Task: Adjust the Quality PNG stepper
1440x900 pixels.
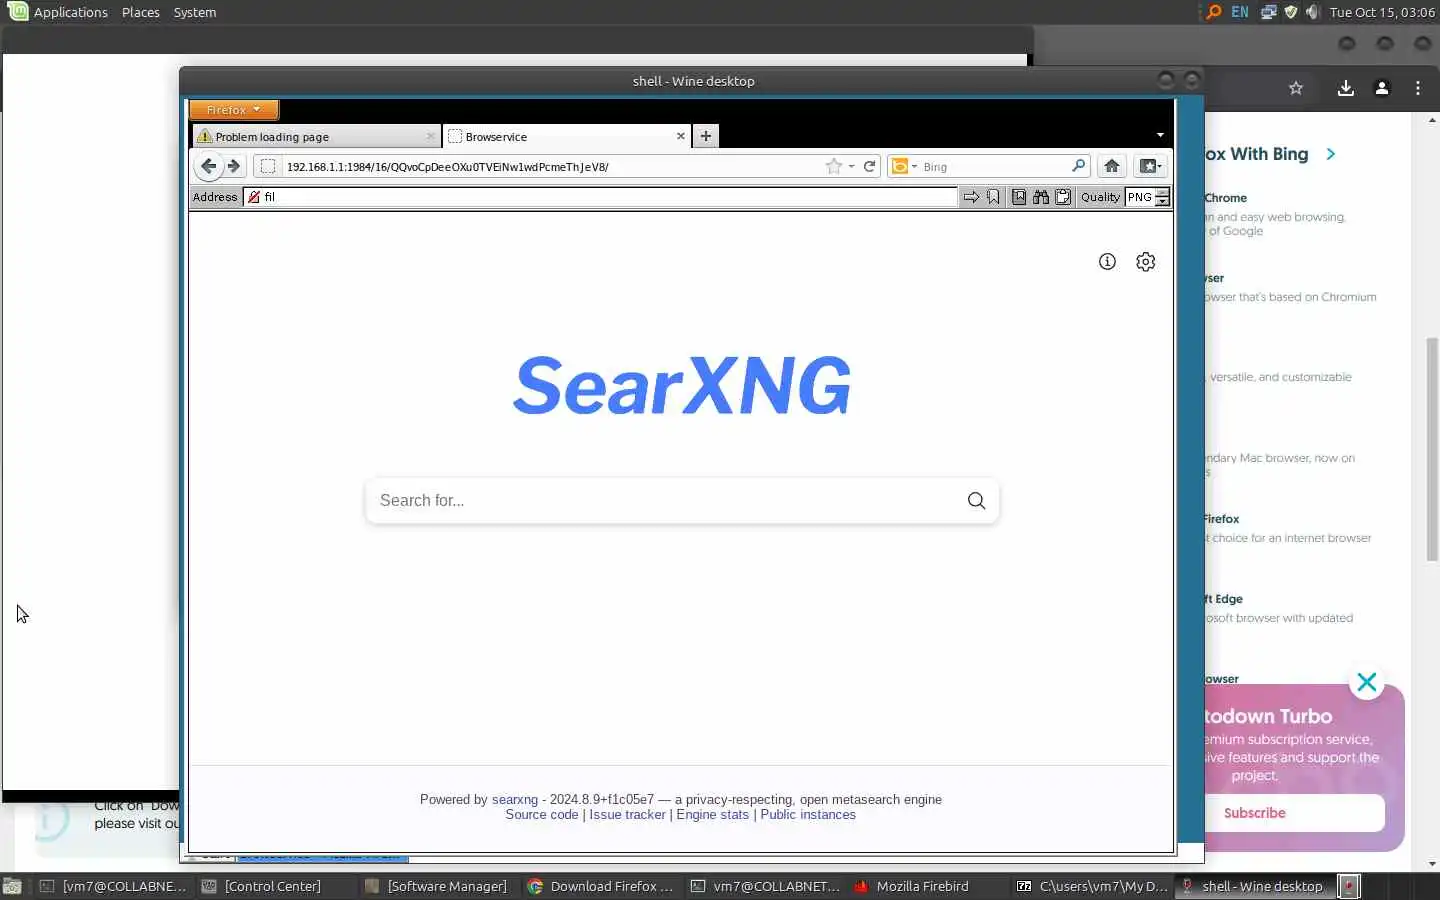Action: (1162, 197)
